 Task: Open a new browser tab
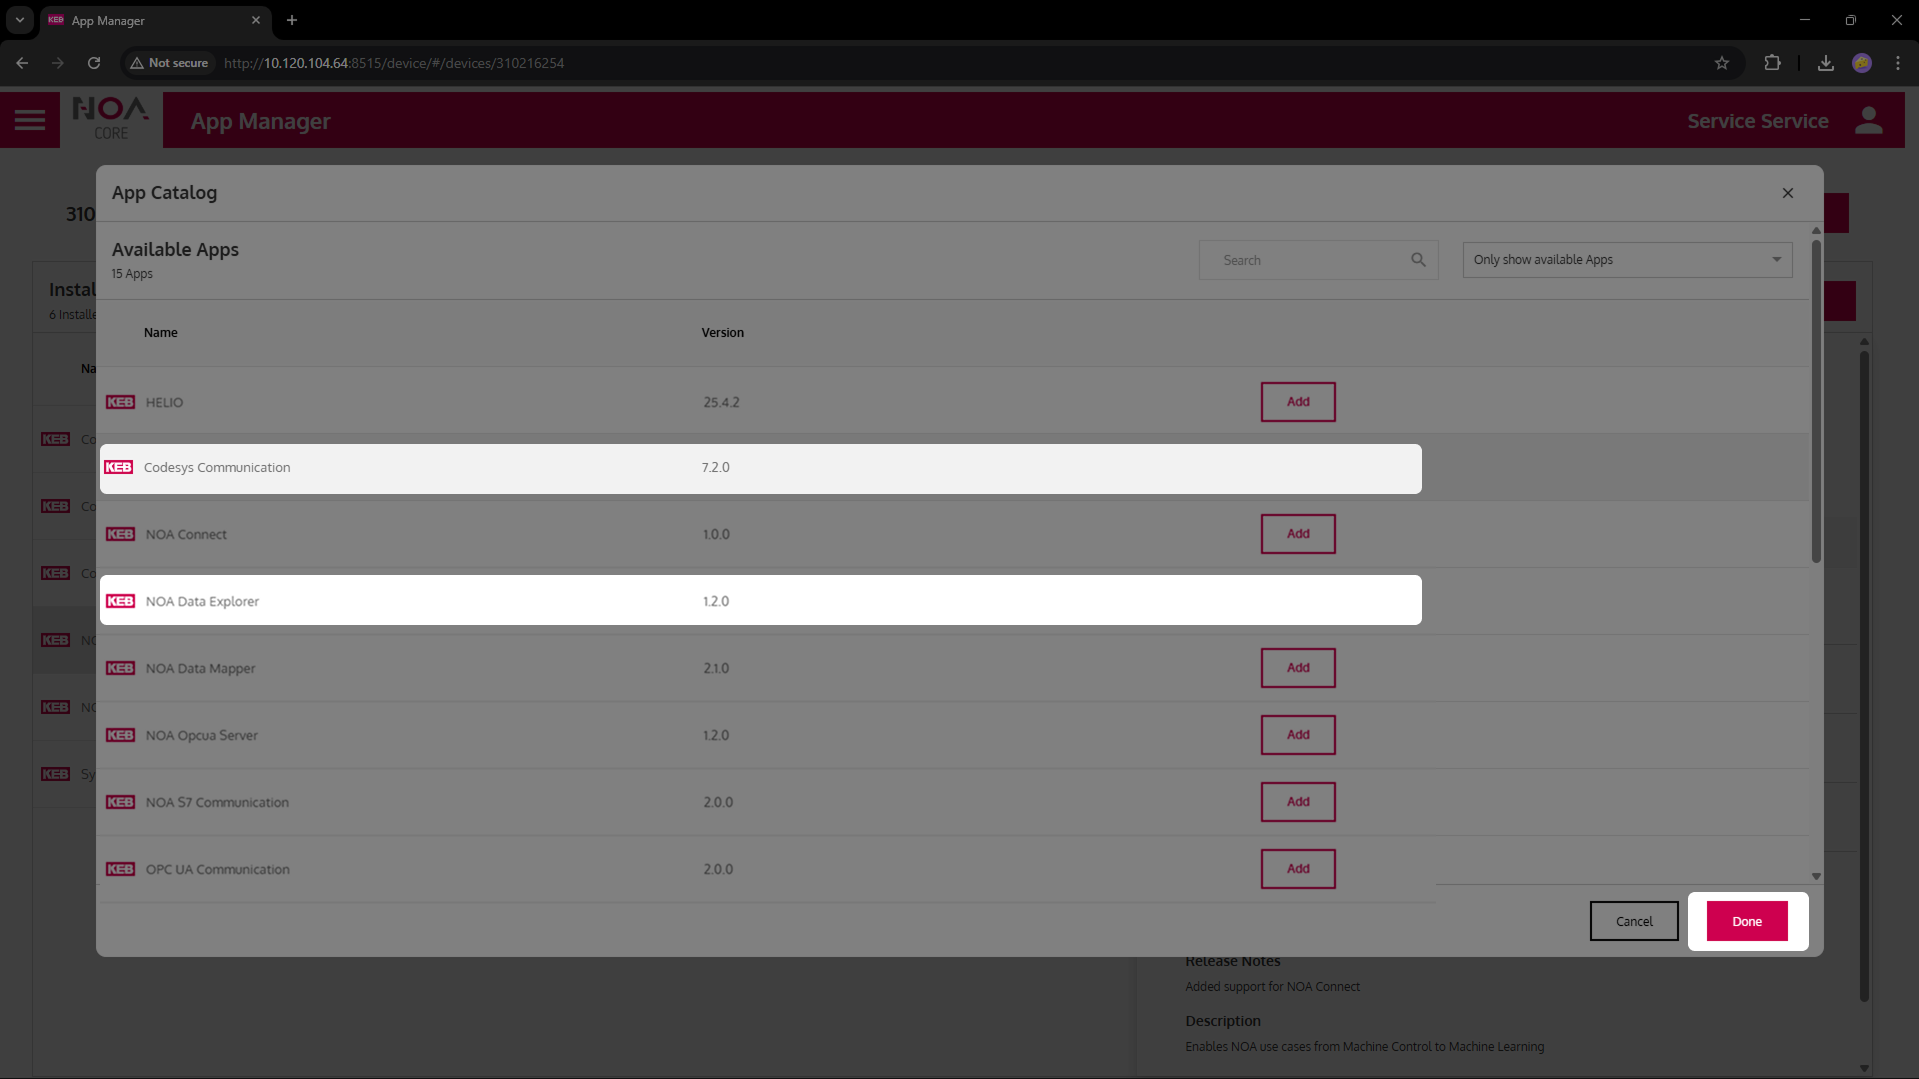[x=292, y=20]
